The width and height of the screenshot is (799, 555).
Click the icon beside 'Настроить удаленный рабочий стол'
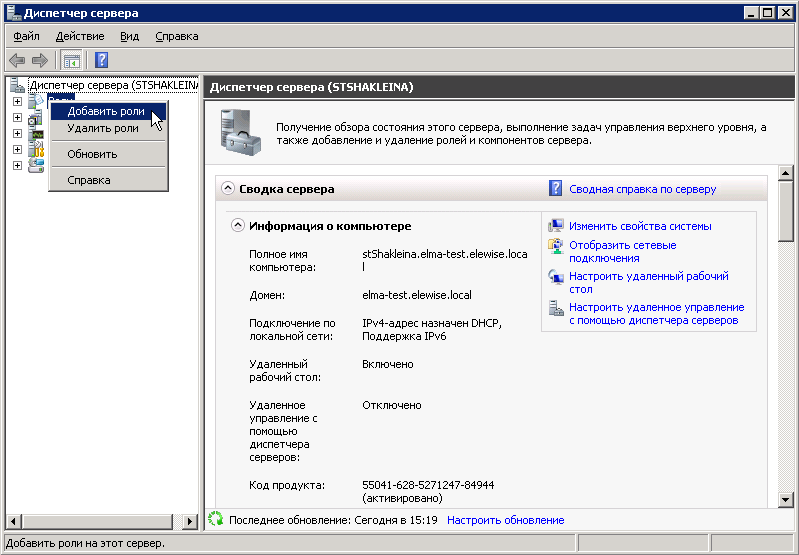tap(556, 277)
